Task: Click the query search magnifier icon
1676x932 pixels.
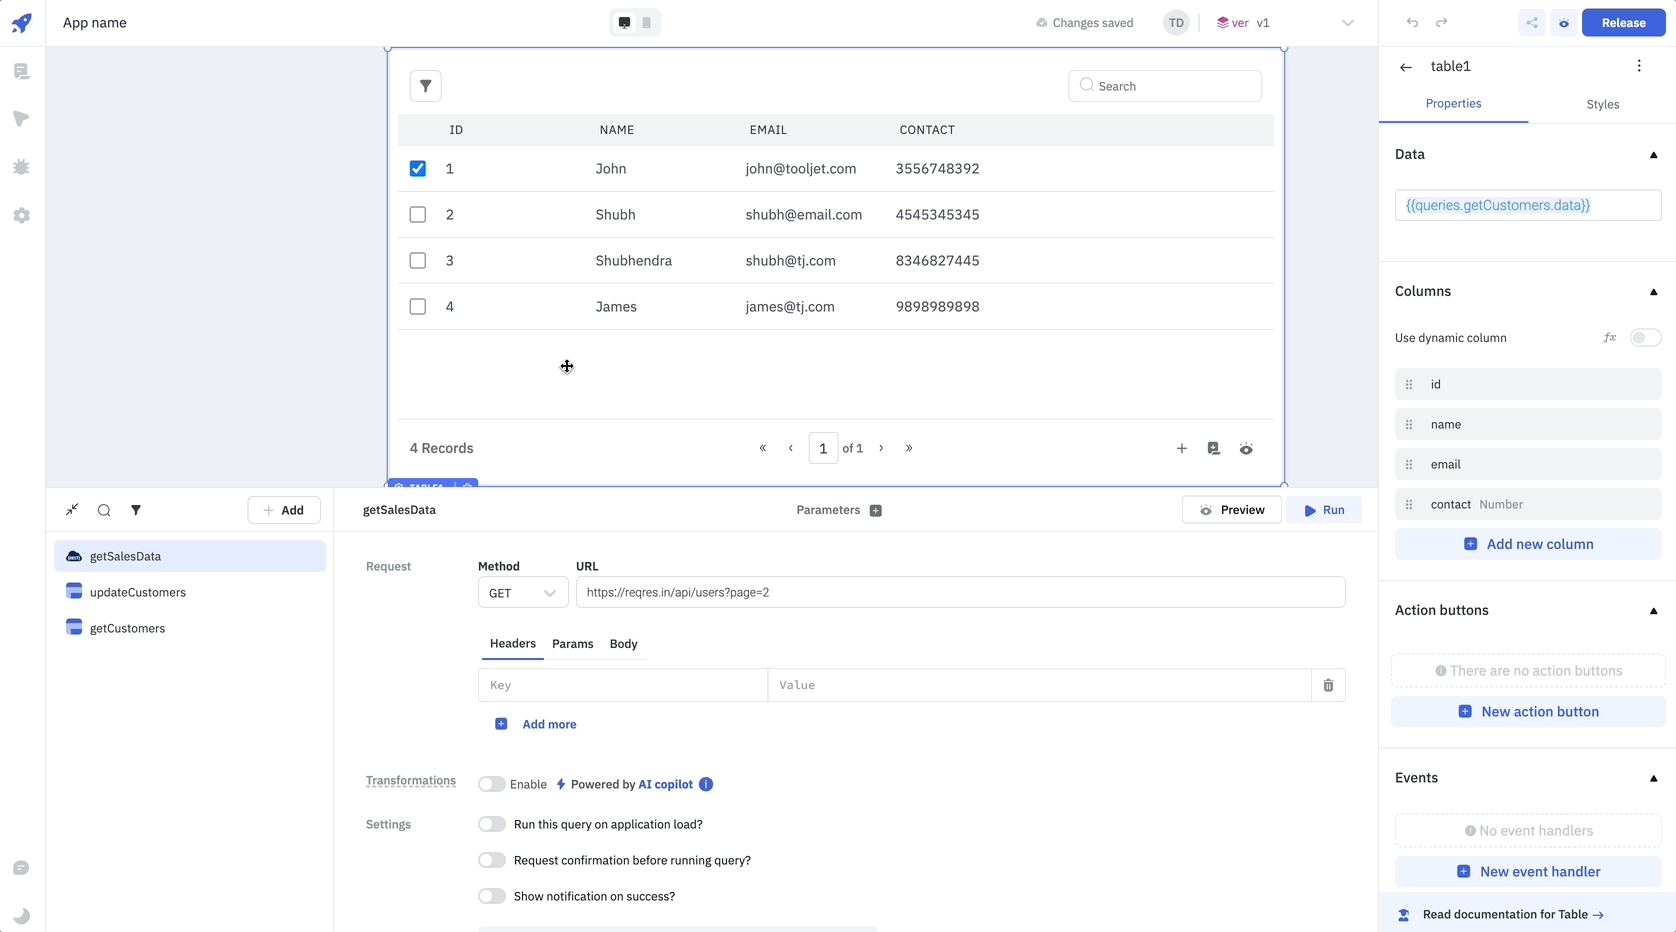Action: click(x=104, y=510)
